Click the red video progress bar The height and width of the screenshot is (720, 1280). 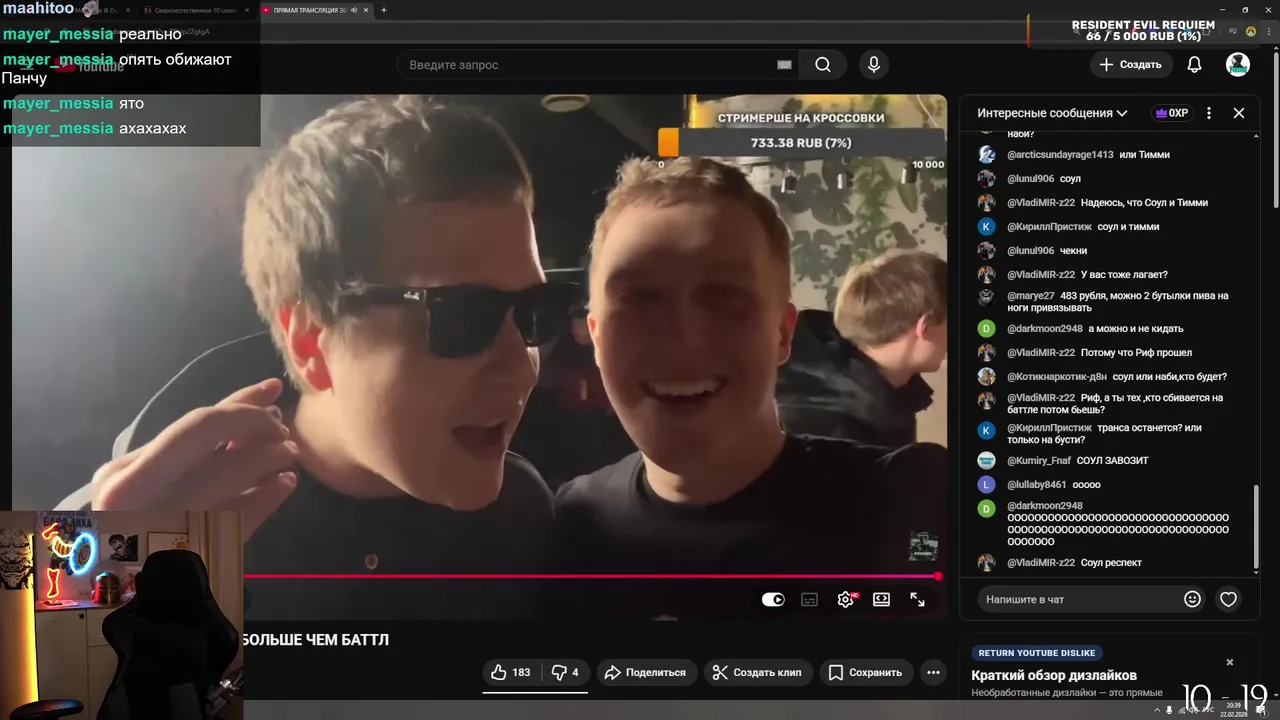590,576
